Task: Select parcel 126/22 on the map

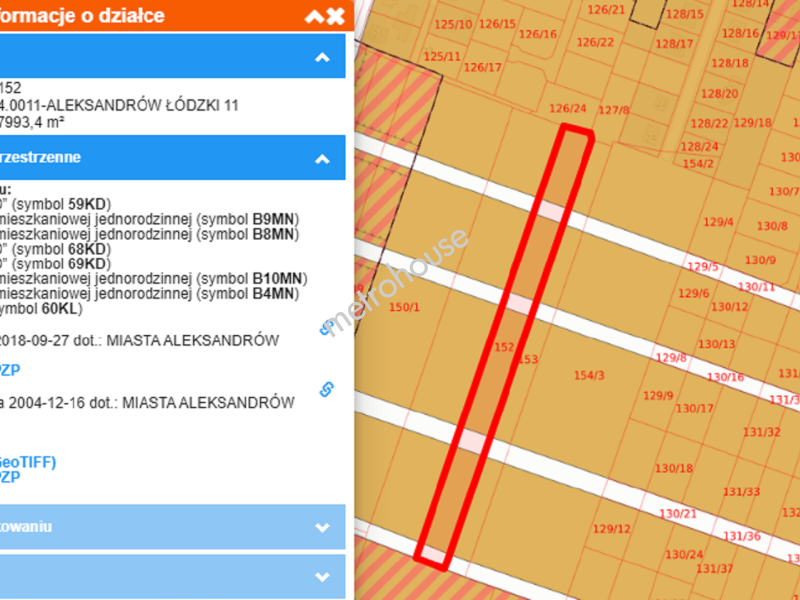Action: (595, 42)
